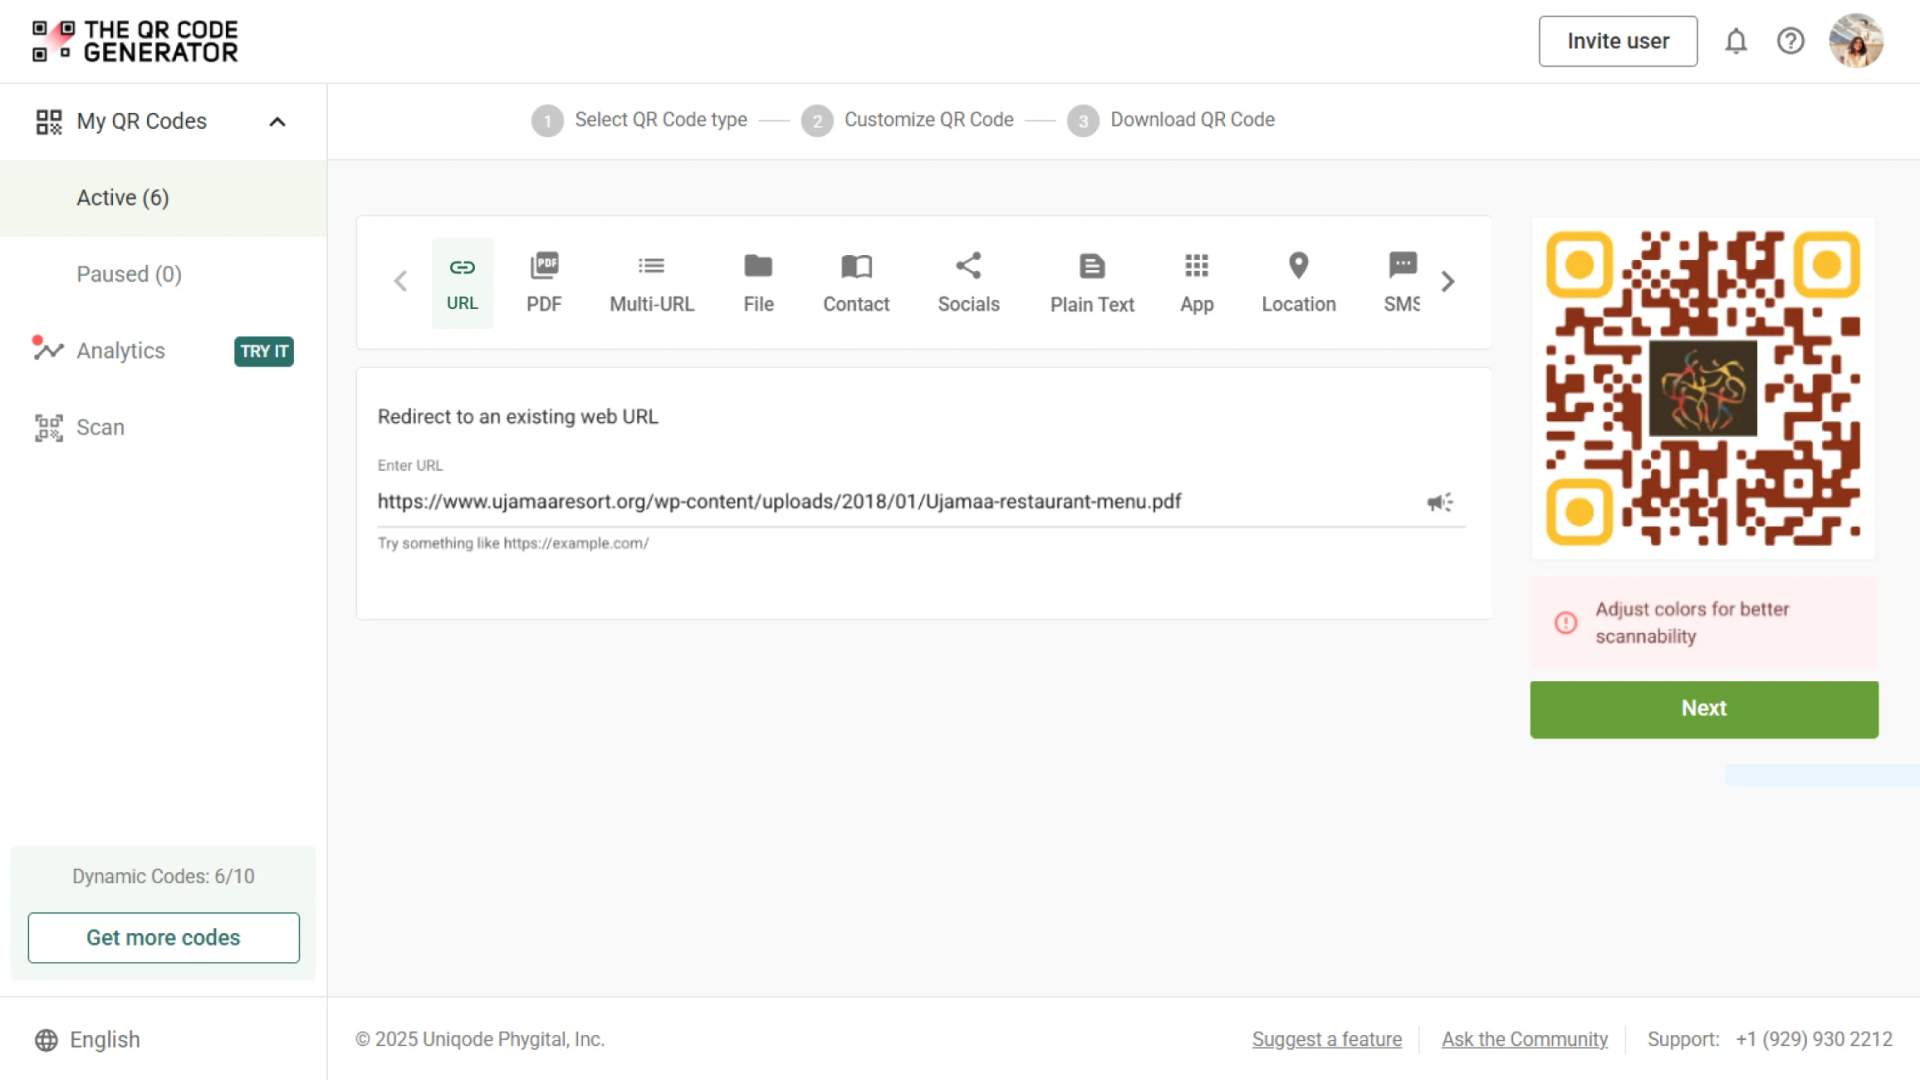Open Suggest a feature link
The image size is (1920, 1080).
tap(1327, 1040)
